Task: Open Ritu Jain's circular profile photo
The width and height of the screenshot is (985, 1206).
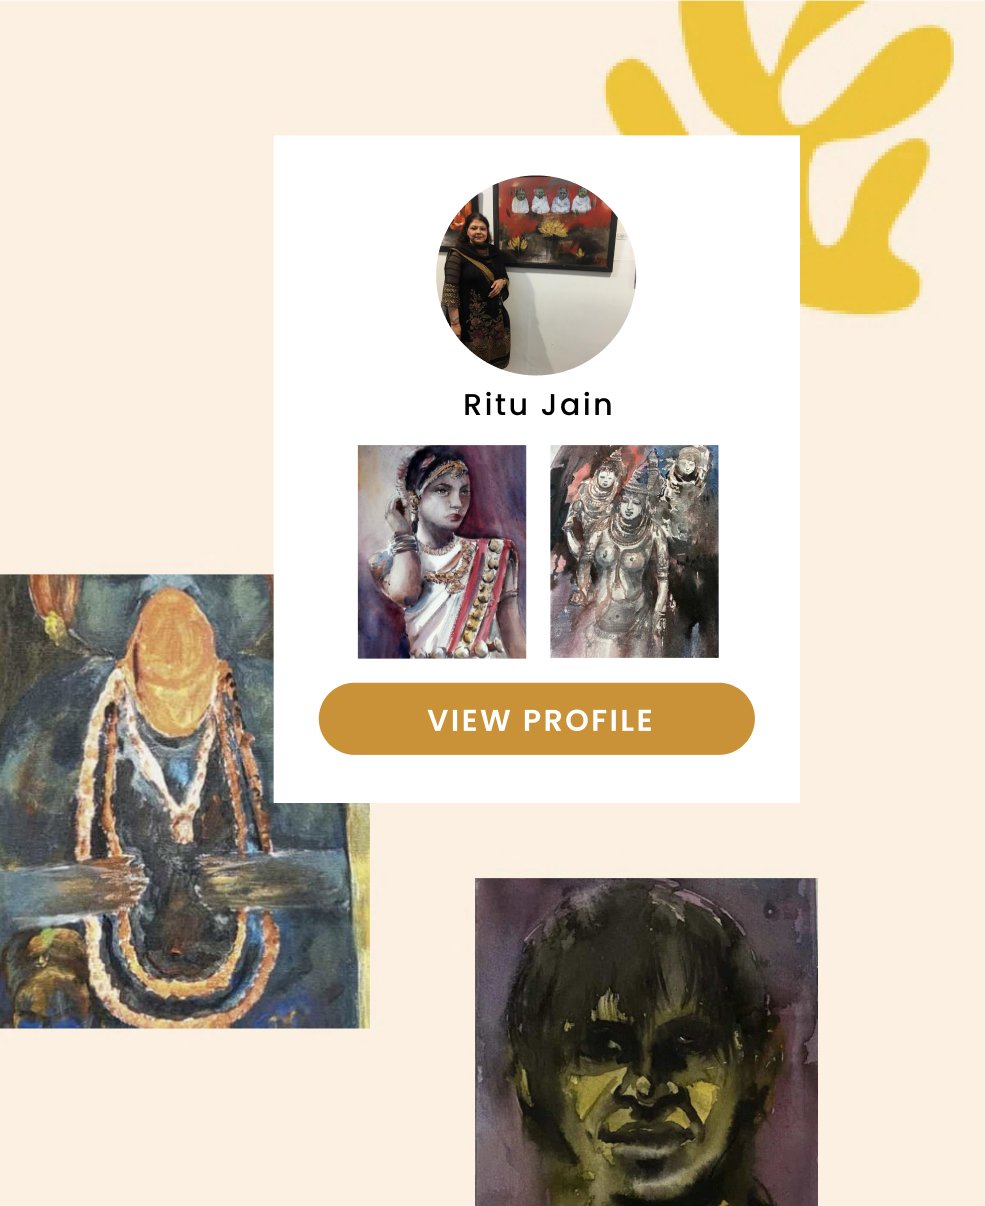Action: click(x=536, y=275)
